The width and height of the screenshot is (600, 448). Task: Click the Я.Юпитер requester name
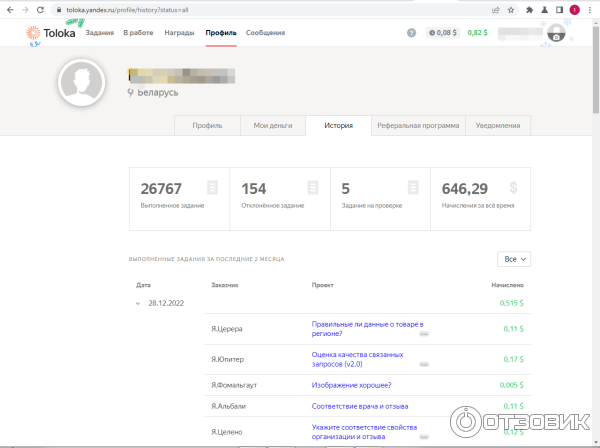coord(227,359)
